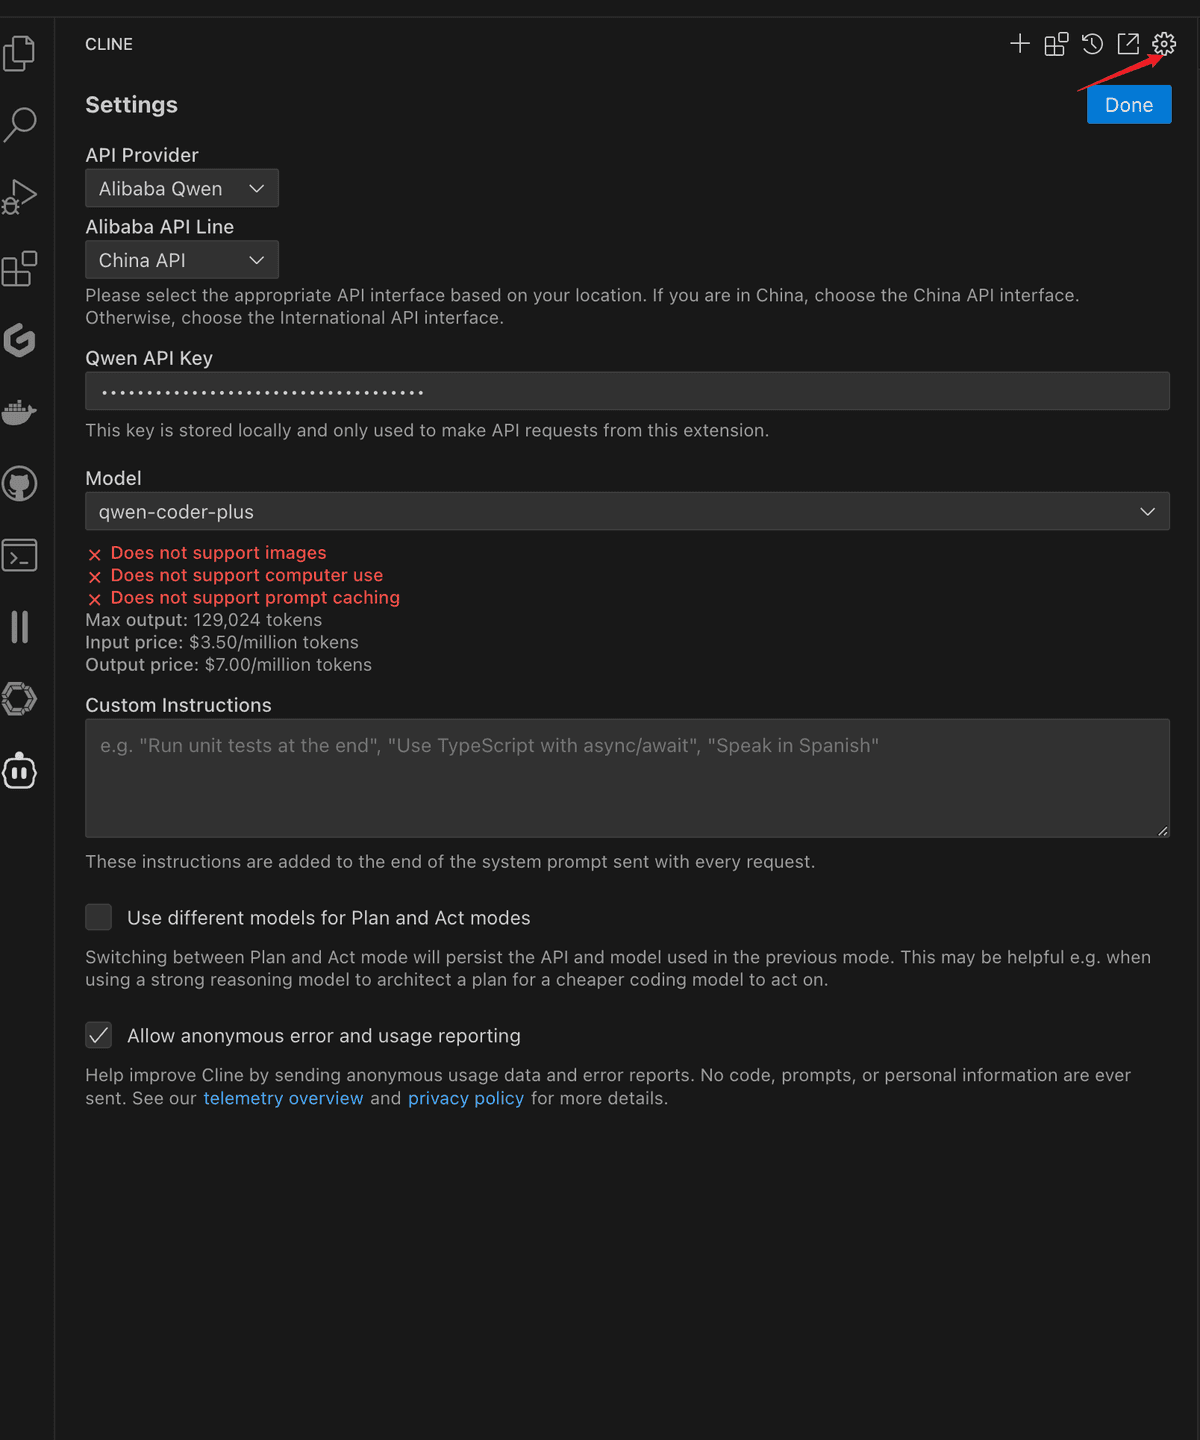Click the blue Done button
This screenshot has height=1440, width=1200.
click(x=1129, y=105)
